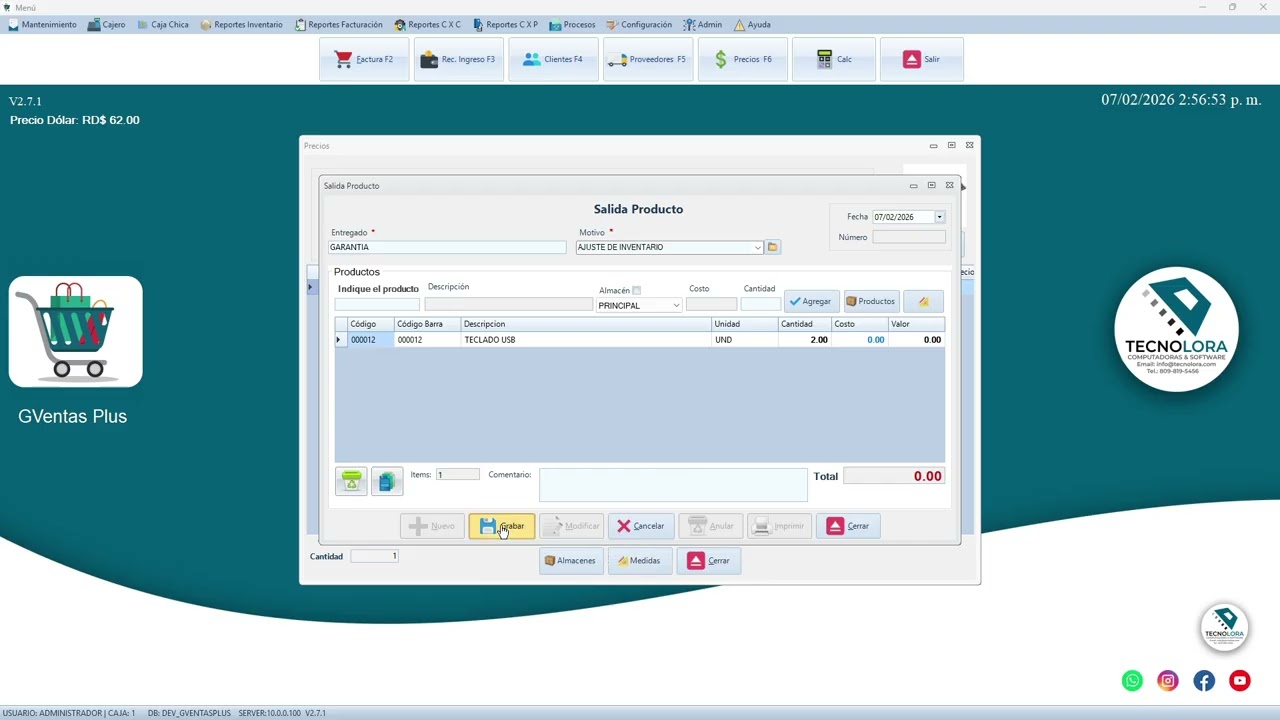Open Rec. Ingreso F3 toolbar button
The image size is (1280, 720).
coord(459,59)
